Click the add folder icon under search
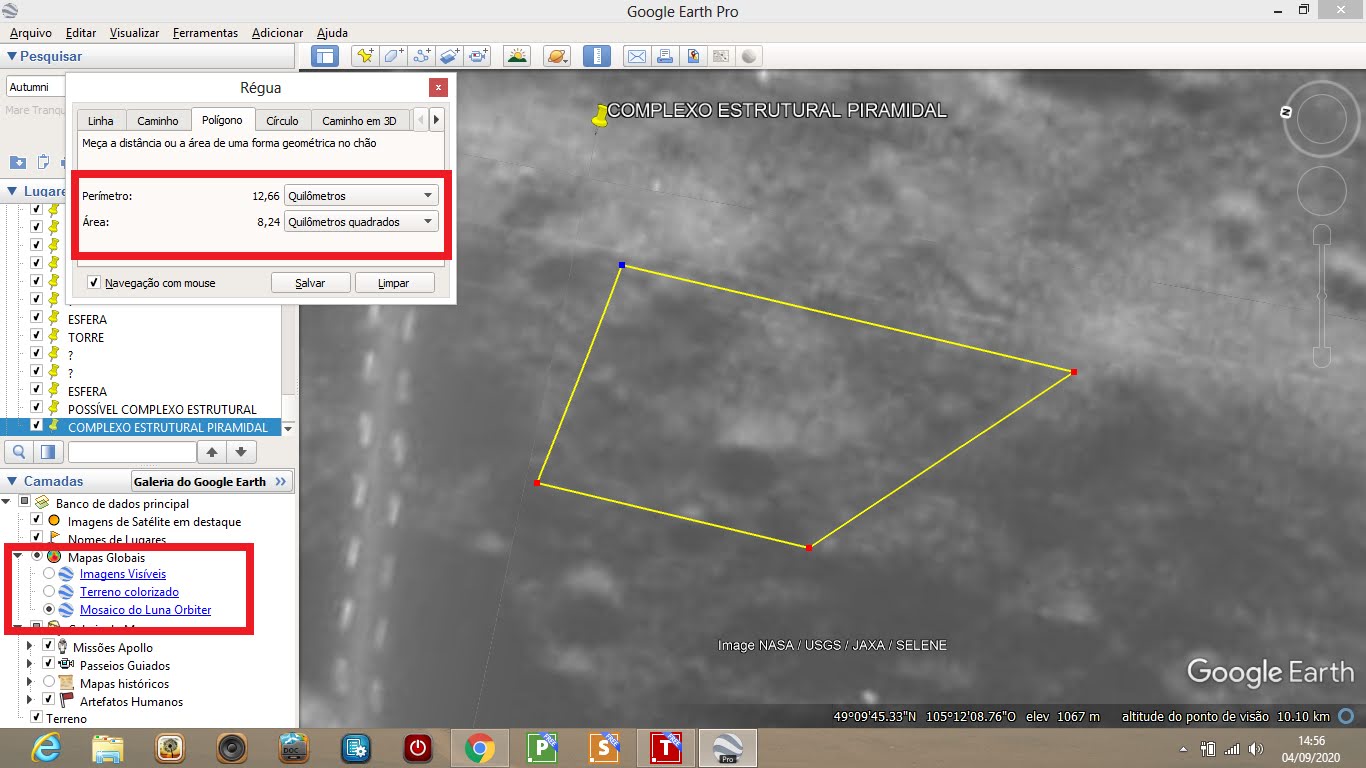 click(18, 162)
